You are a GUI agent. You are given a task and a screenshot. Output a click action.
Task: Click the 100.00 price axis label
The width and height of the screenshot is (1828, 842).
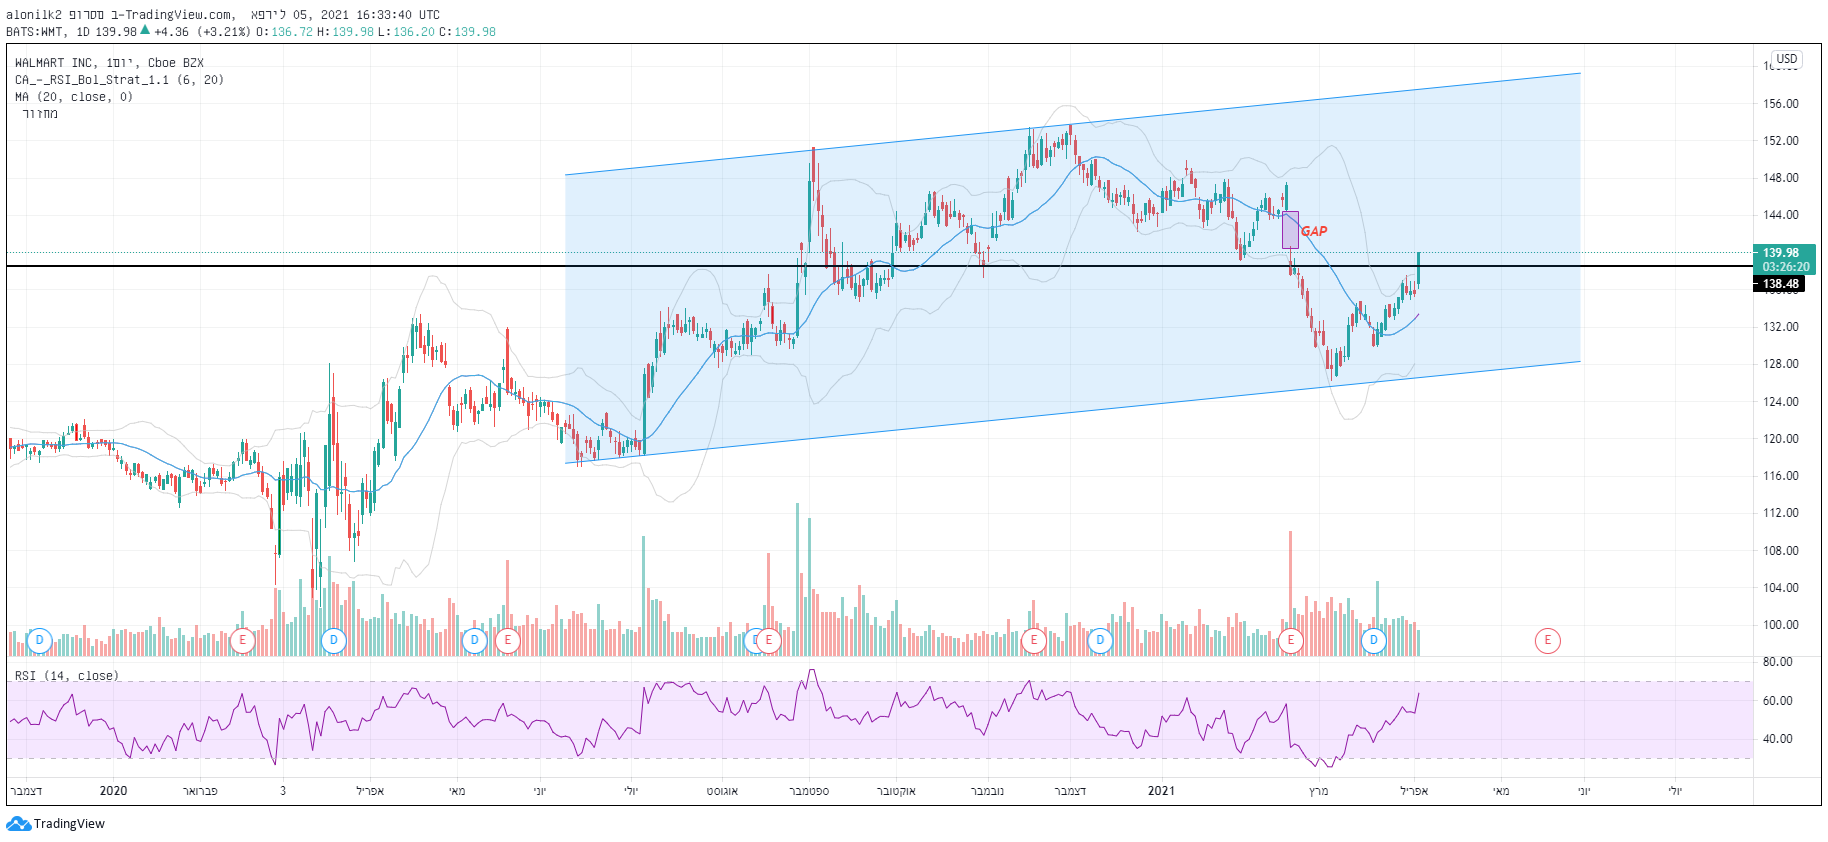[1780, 625]
